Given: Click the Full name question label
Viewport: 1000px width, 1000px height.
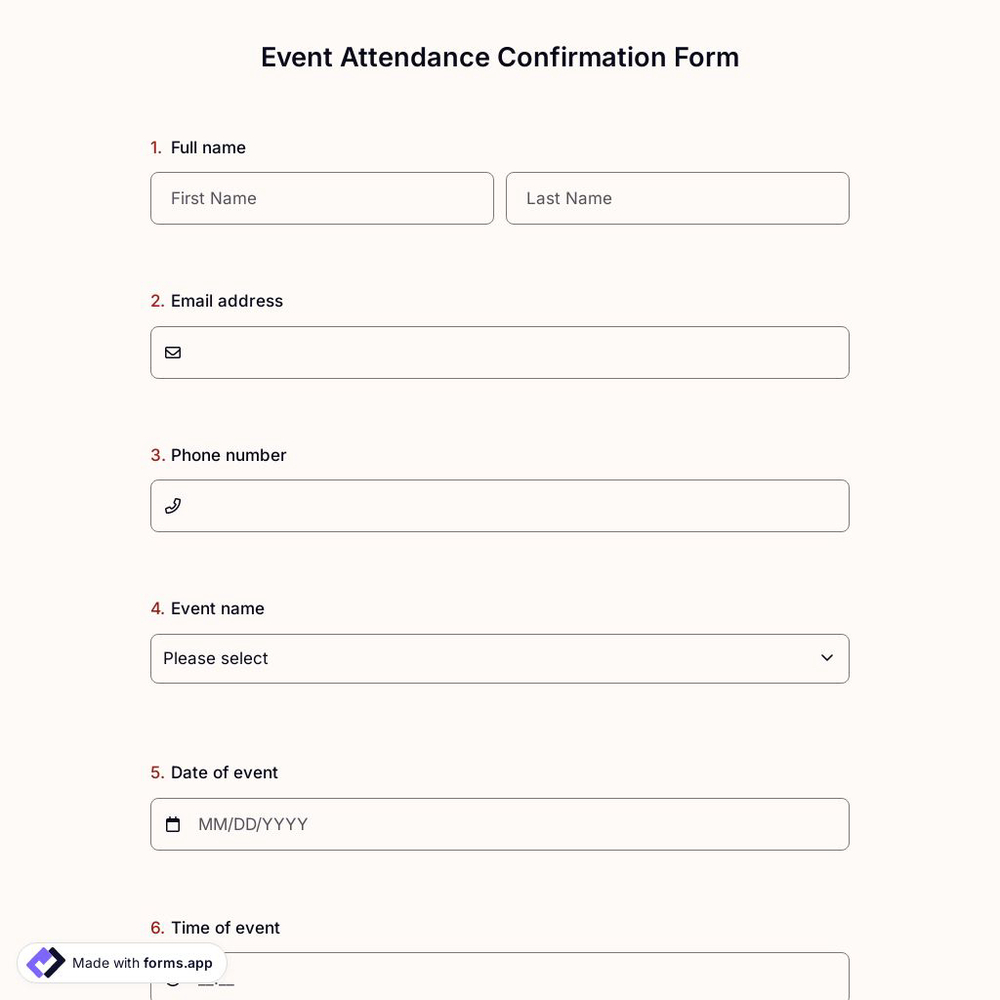Looking at the screenshot, I should tap(207, 147).
